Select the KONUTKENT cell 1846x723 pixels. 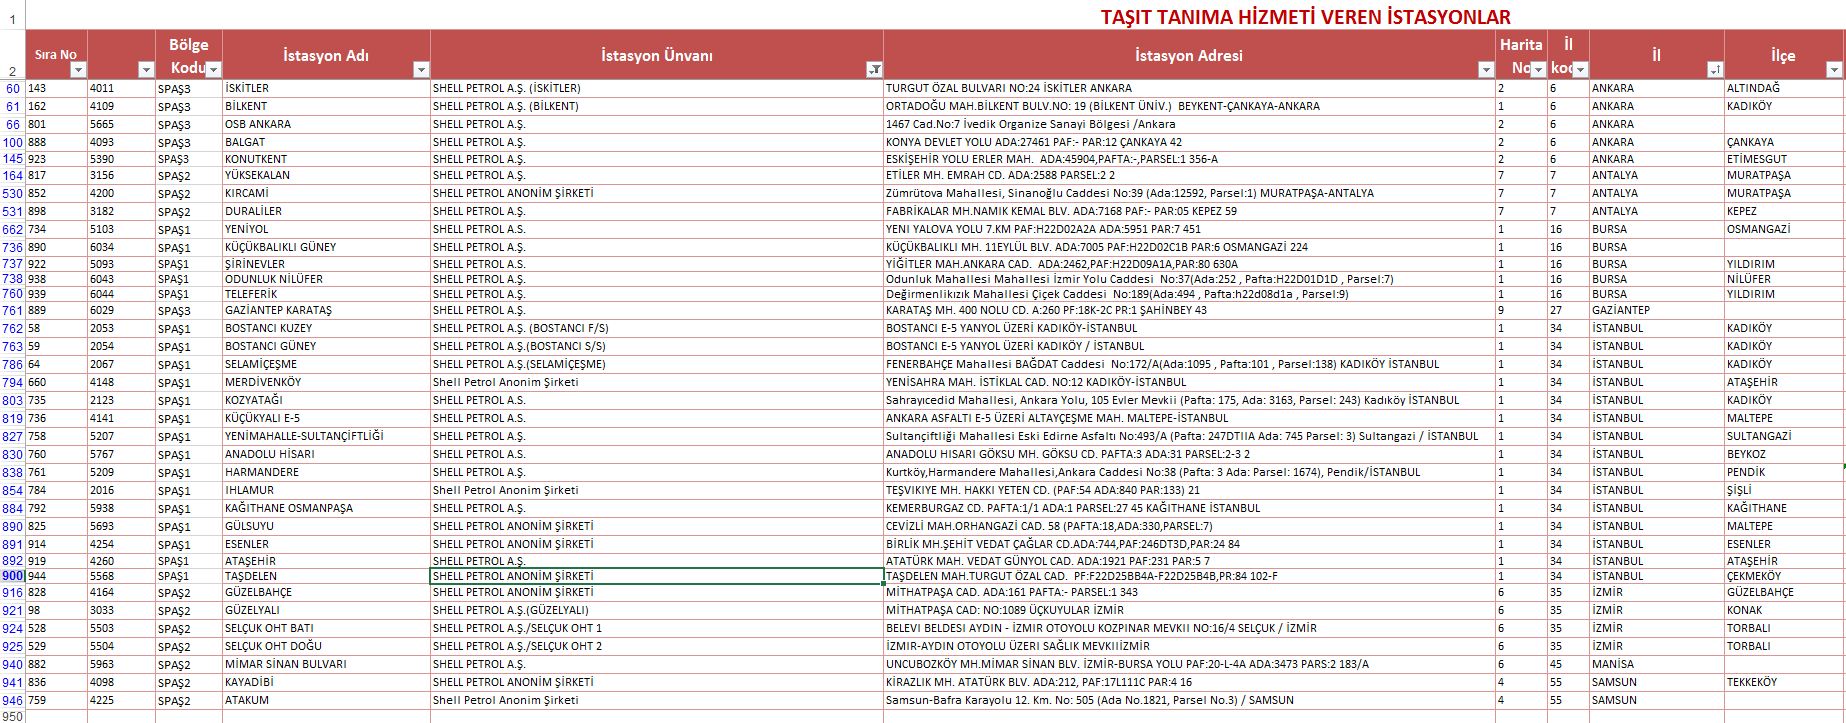[326, 159]
